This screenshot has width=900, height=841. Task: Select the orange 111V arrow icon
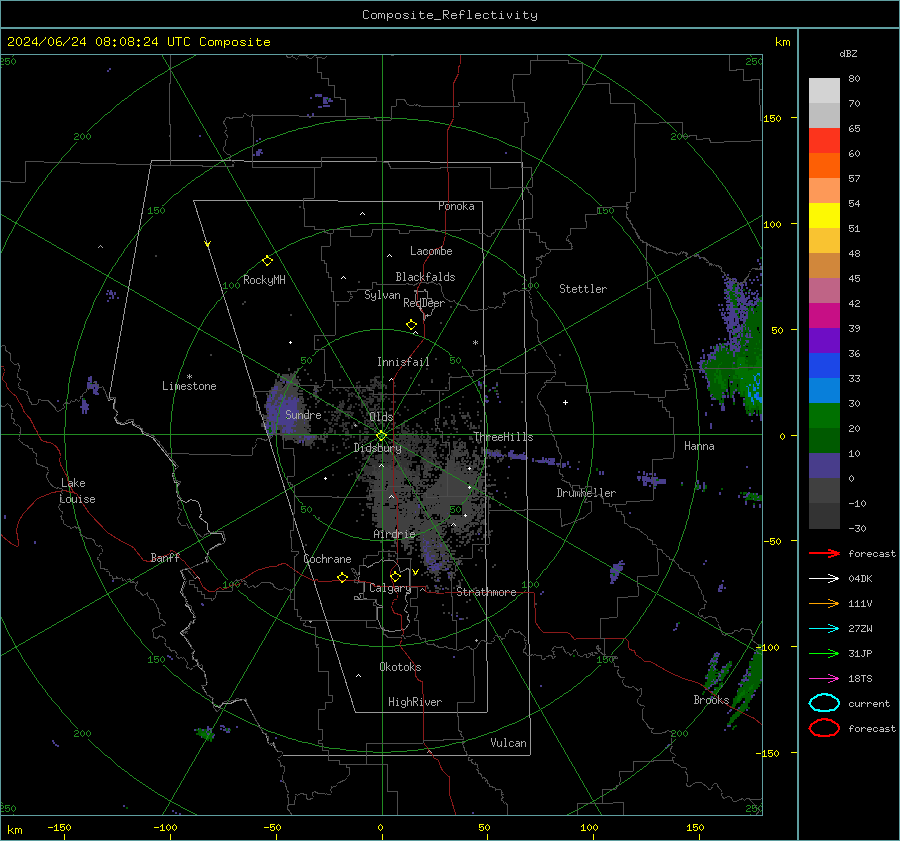pyautogui.click(x=824, y=603)
